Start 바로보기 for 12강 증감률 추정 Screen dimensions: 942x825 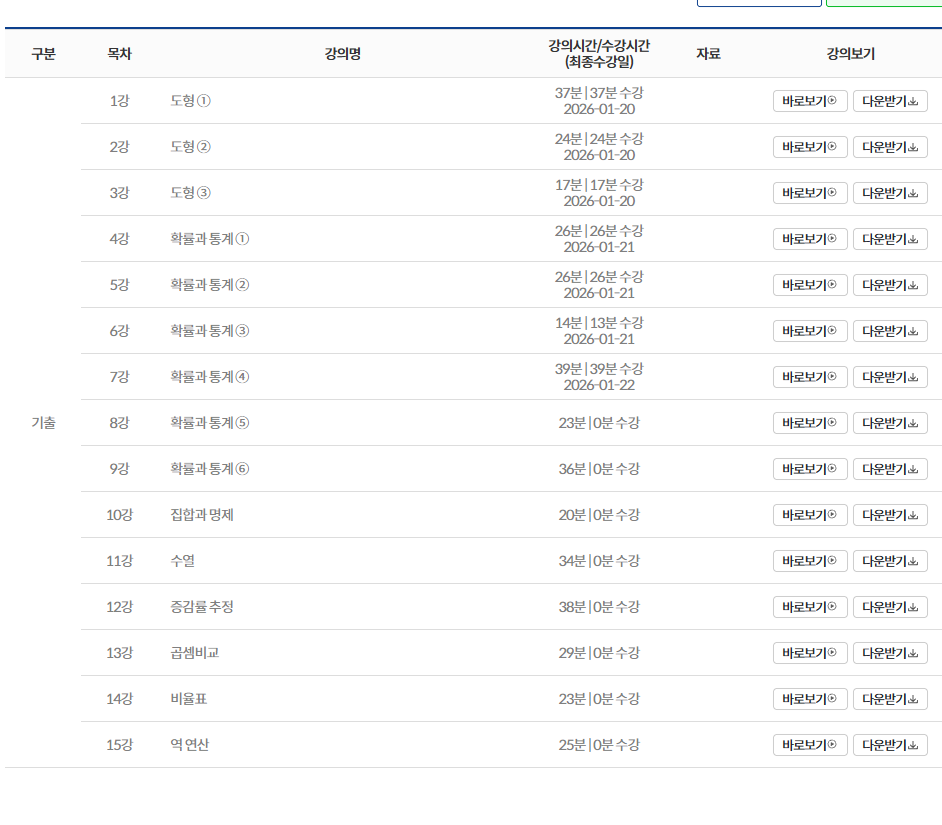click(810, 607)
